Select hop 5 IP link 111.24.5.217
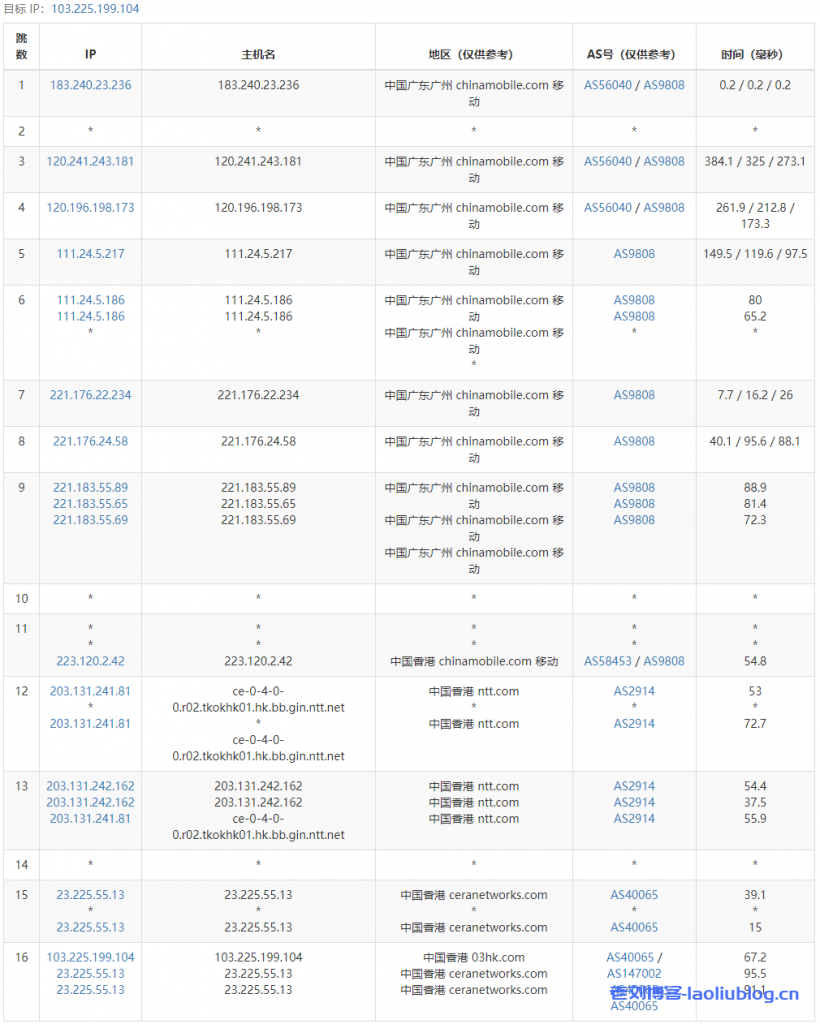The width and height of the screenshot is (820, 1024). (x=90, y=254)
